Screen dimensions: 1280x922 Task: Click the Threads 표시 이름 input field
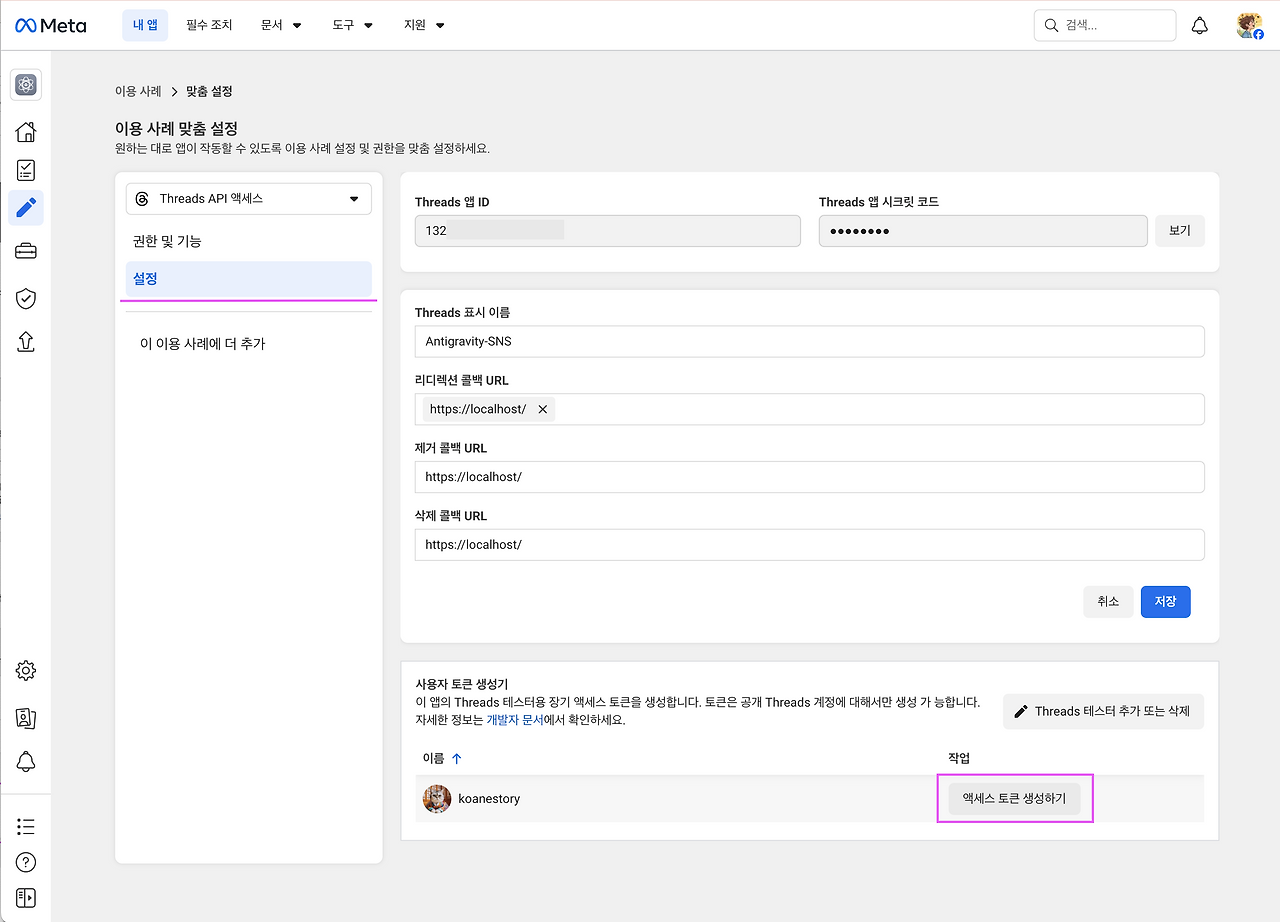coord(809,341)
